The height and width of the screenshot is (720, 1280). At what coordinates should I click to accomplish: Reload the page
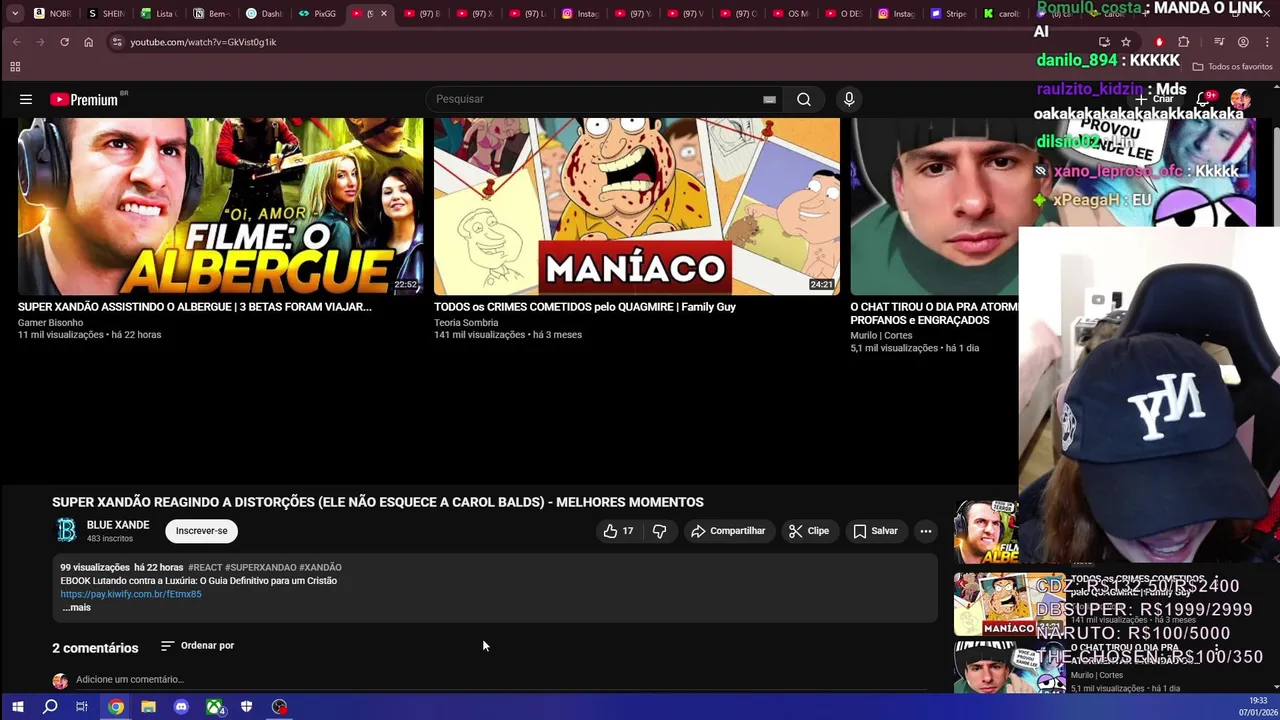[64, 42]
